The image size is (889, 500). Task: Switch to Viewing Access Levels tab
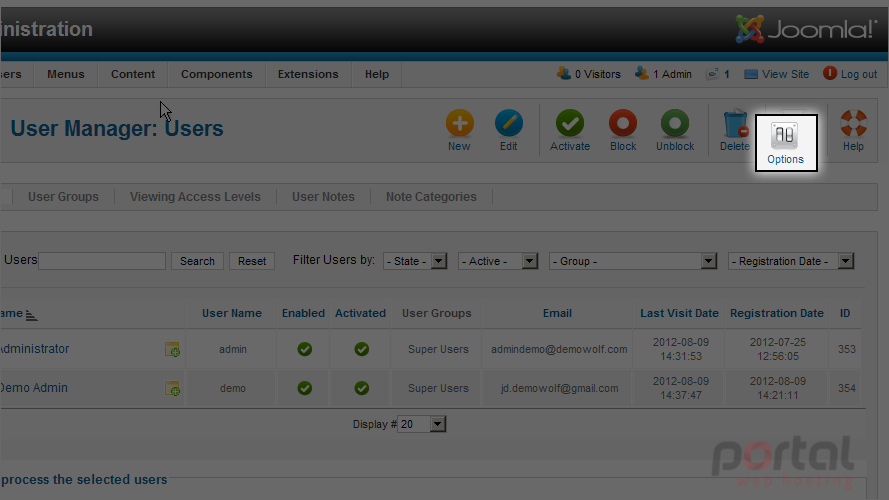[x=195, y=197]
